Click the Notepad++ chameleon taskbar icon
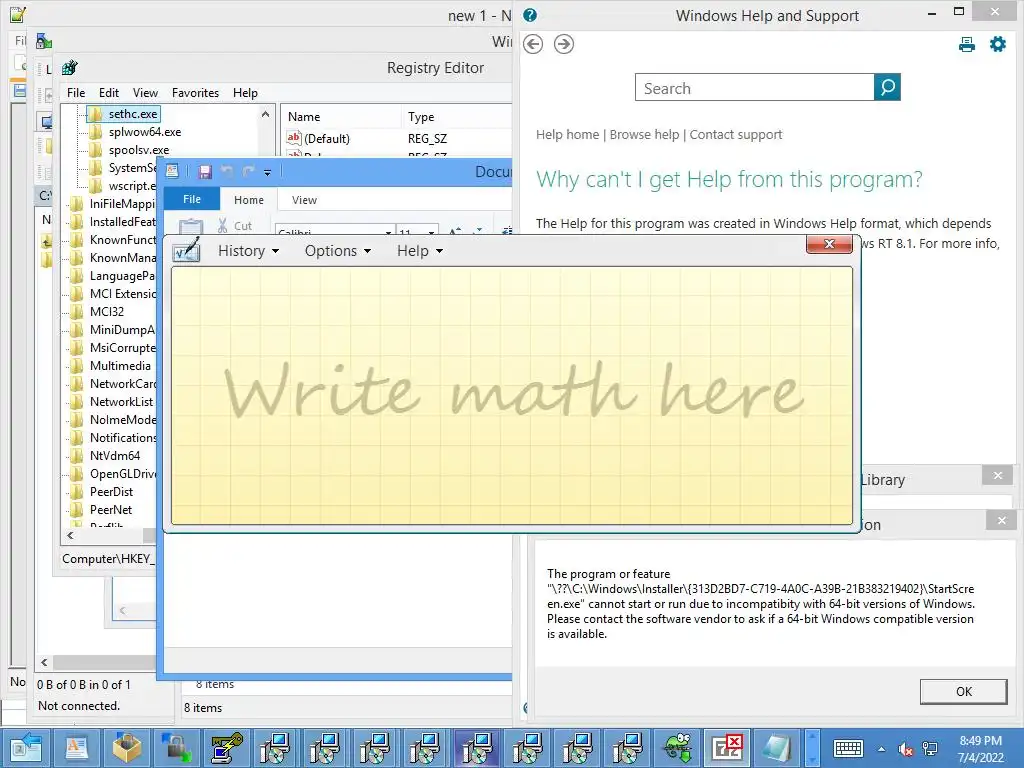Viewport: 1024px width, 768px height. coord(677,748)
